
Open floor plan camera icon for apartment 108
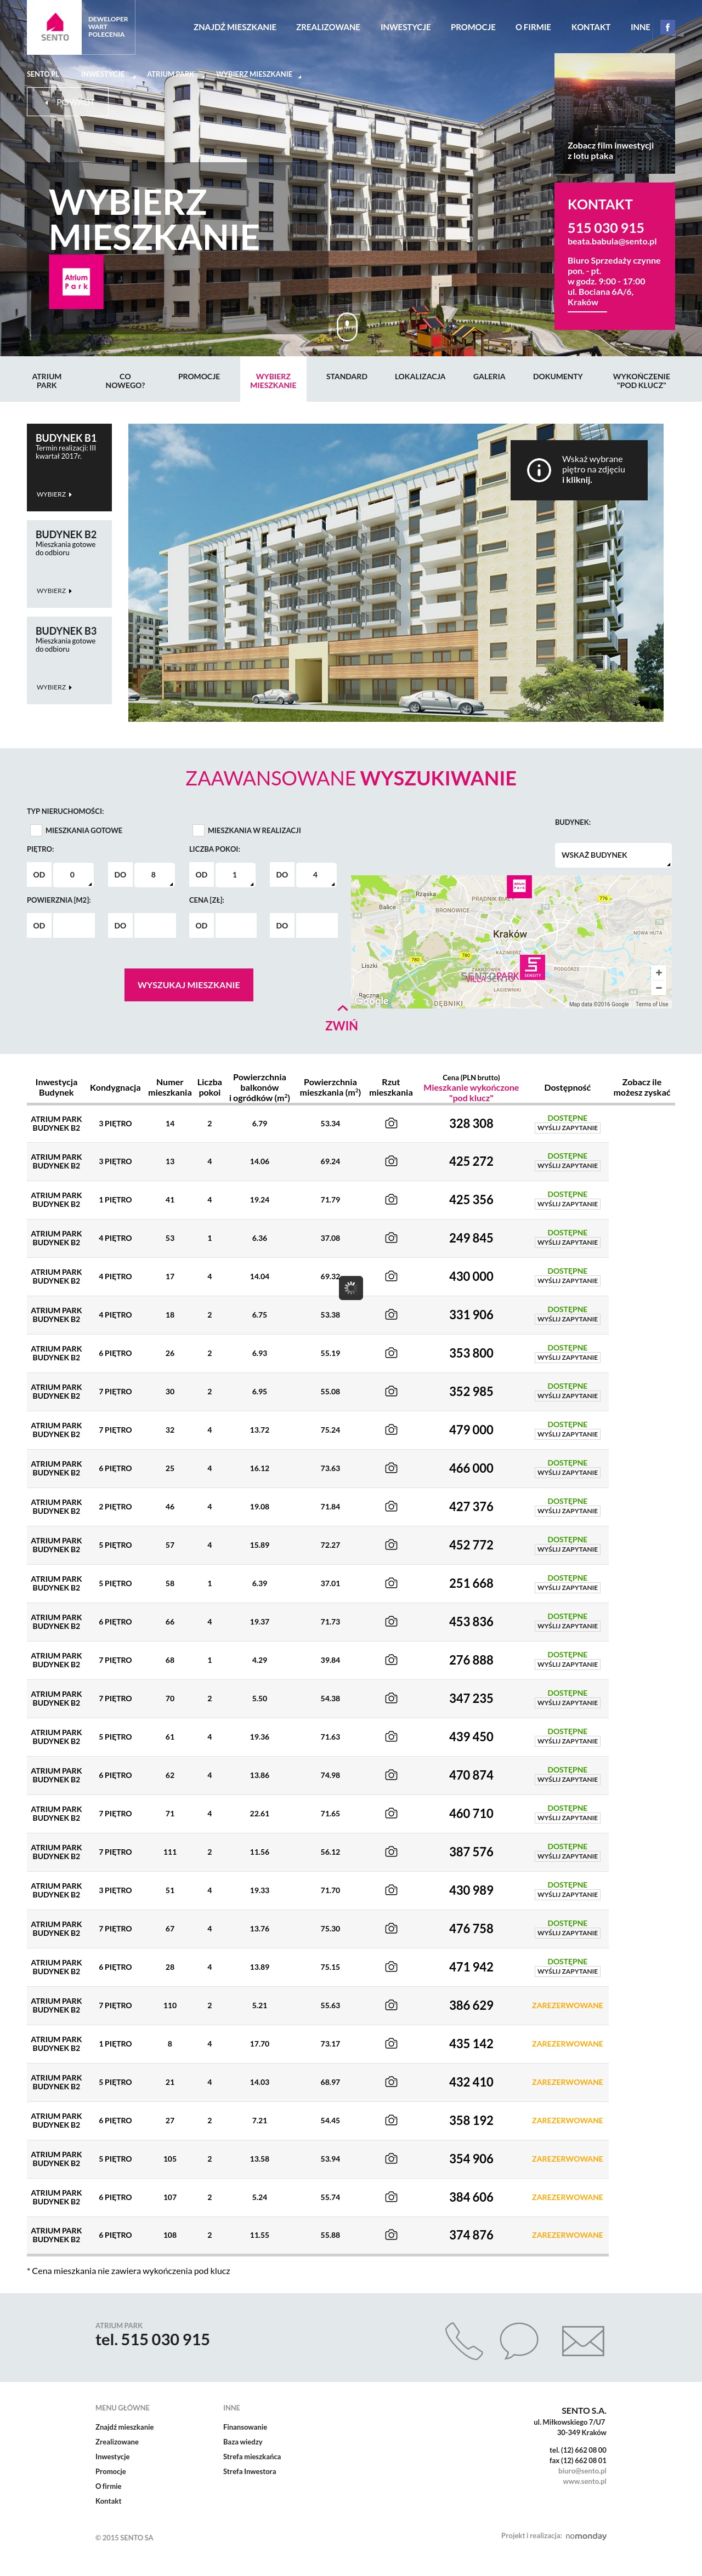click(391, 2234)
